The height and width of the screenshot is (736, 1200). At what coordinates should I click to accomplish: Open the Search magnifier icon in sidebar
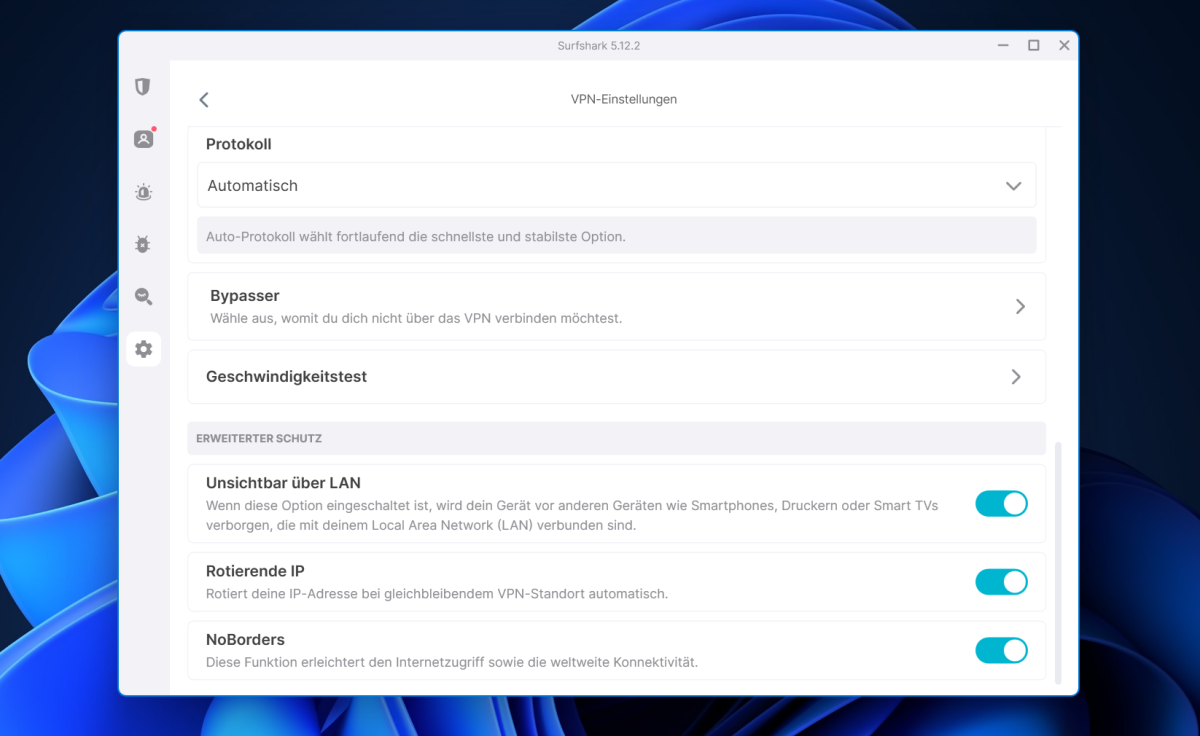pyautogui.click(x=143, y=296)
